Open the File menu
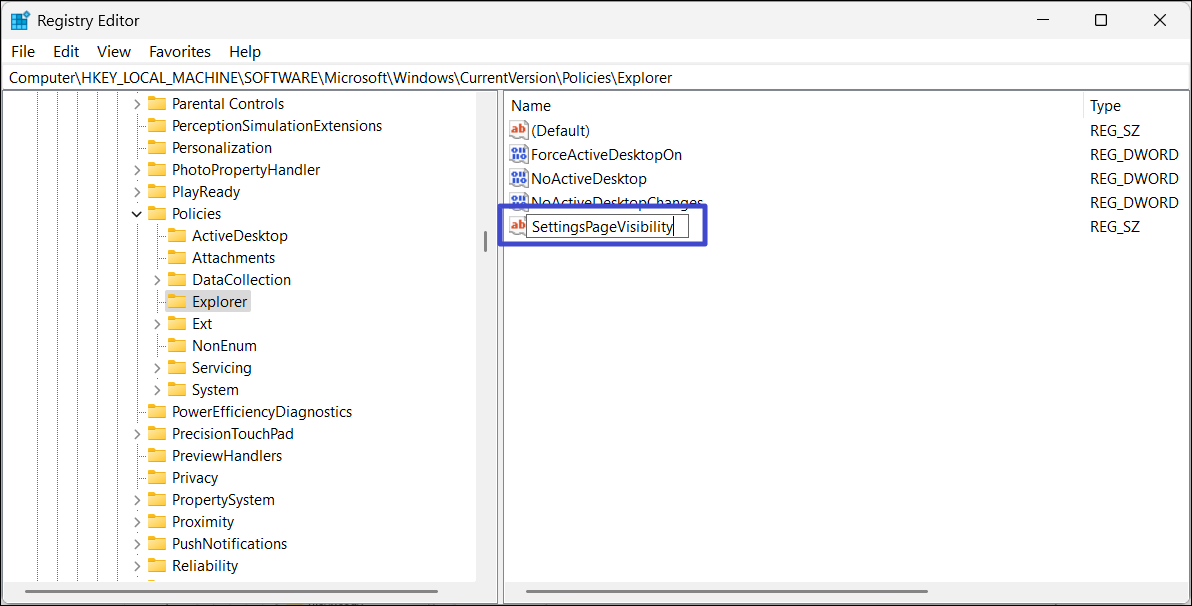Screen dimensions: 1192x606 (x=23, y=52)
